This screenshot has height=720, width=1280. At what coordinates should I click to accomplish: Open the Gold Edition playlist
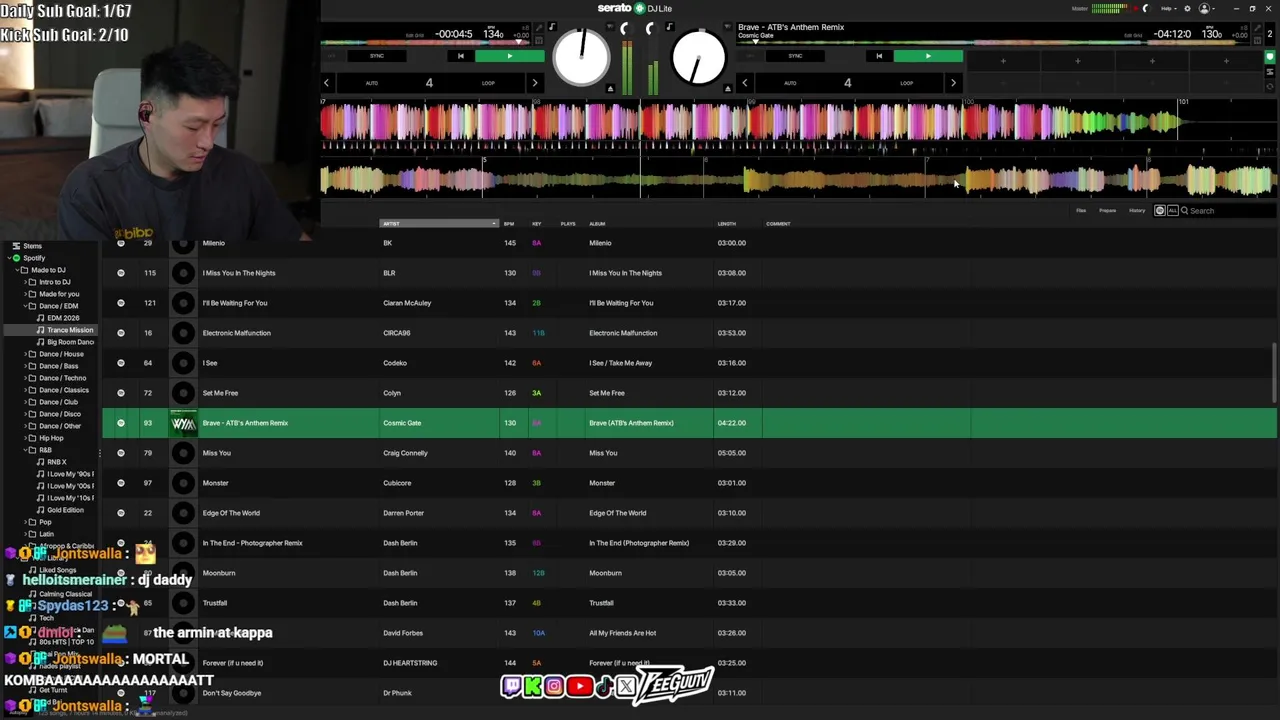(65, 510)
